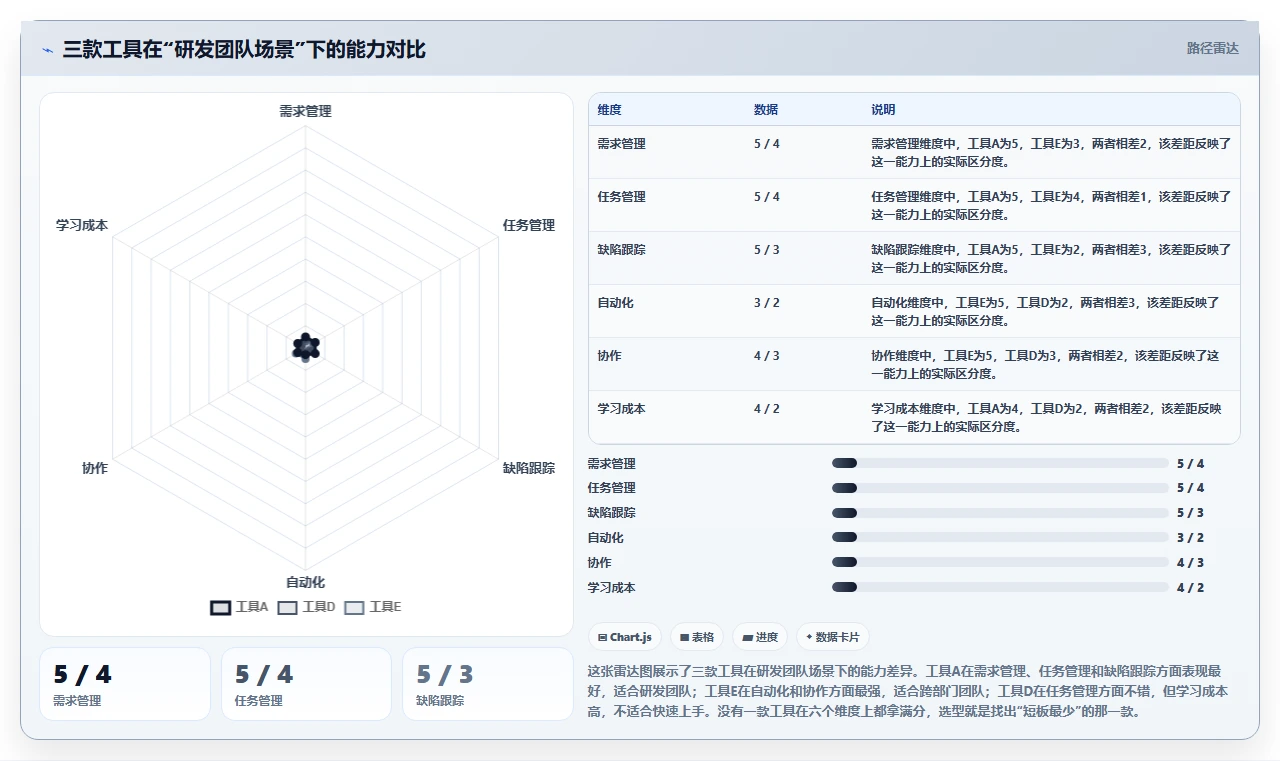
Task: Click the cluster of points at the radar center
Action: click(x=306, y=347)
